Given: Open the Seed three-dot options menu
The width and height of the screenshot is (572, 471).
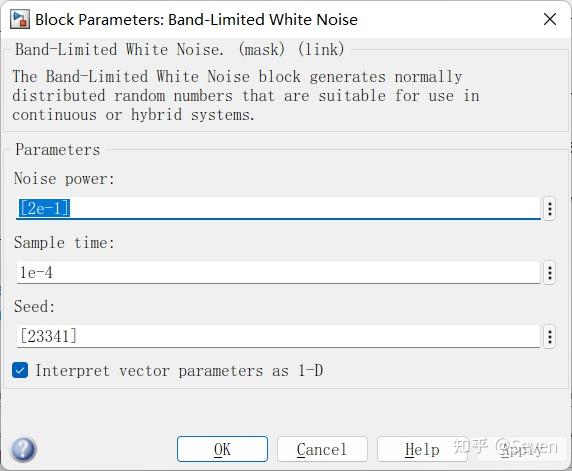Looking at the screenshot, I should click(x=549, y=337).
